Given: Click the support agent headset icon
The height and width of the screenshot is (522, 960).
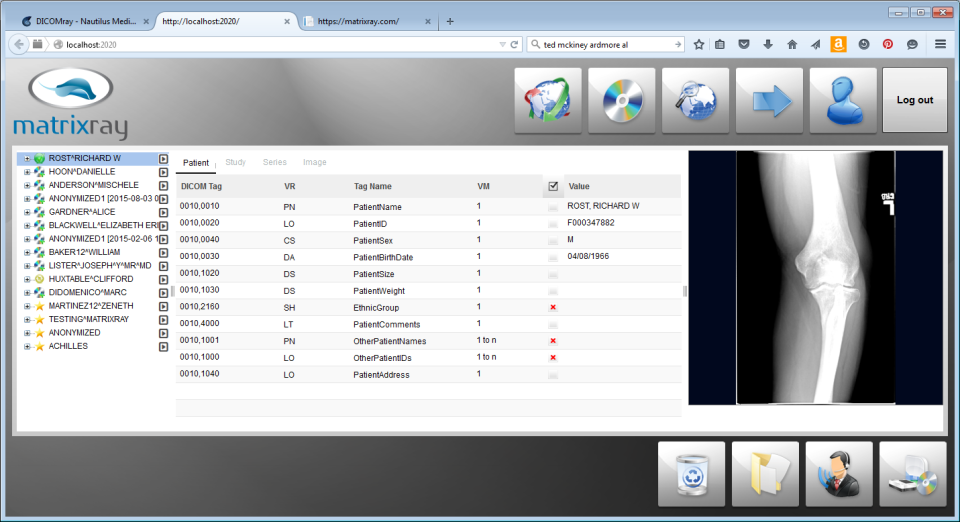Looking at the screenshot, I should (839, 474).
